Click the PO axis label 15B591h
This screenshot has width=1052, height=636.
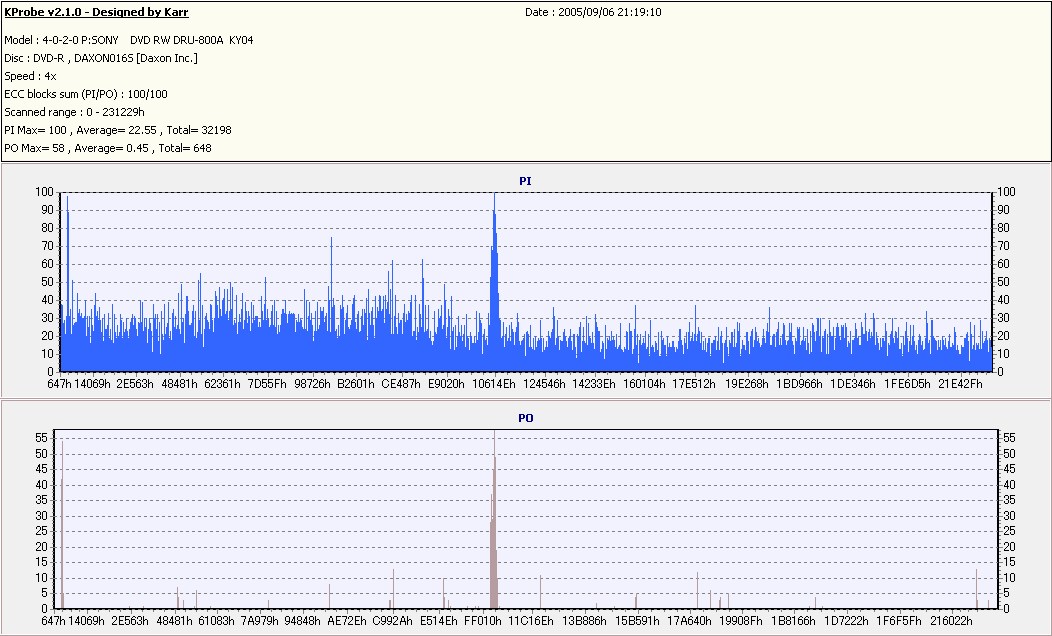(x=637, y=621)
